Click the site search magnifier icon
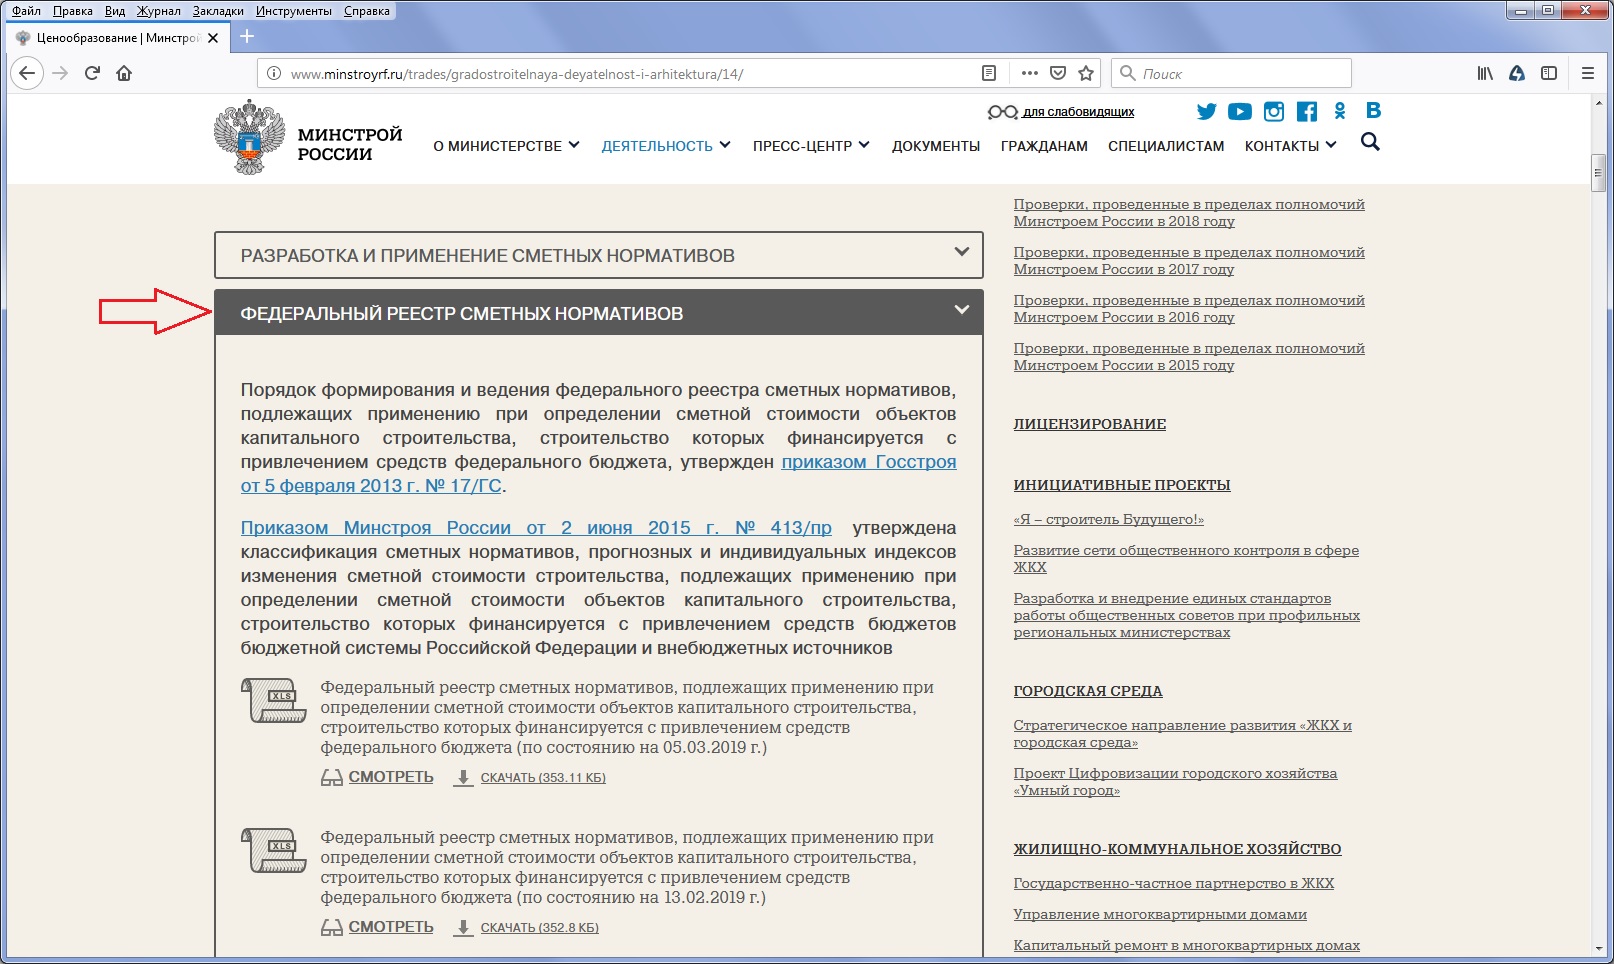1614x964 pixels. click(1370, 142)
